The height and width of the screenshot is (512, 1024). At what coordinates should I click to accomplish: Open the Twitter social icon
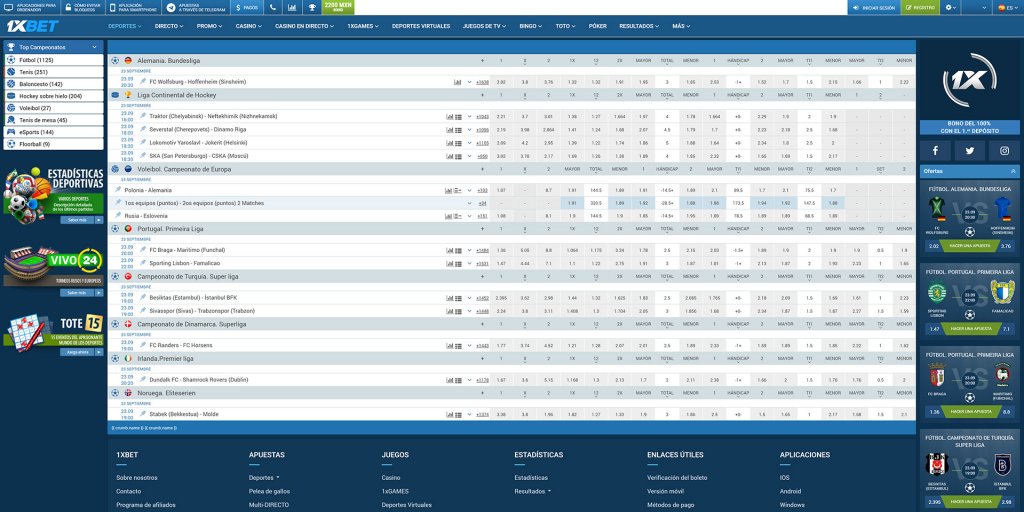point(969,151)
